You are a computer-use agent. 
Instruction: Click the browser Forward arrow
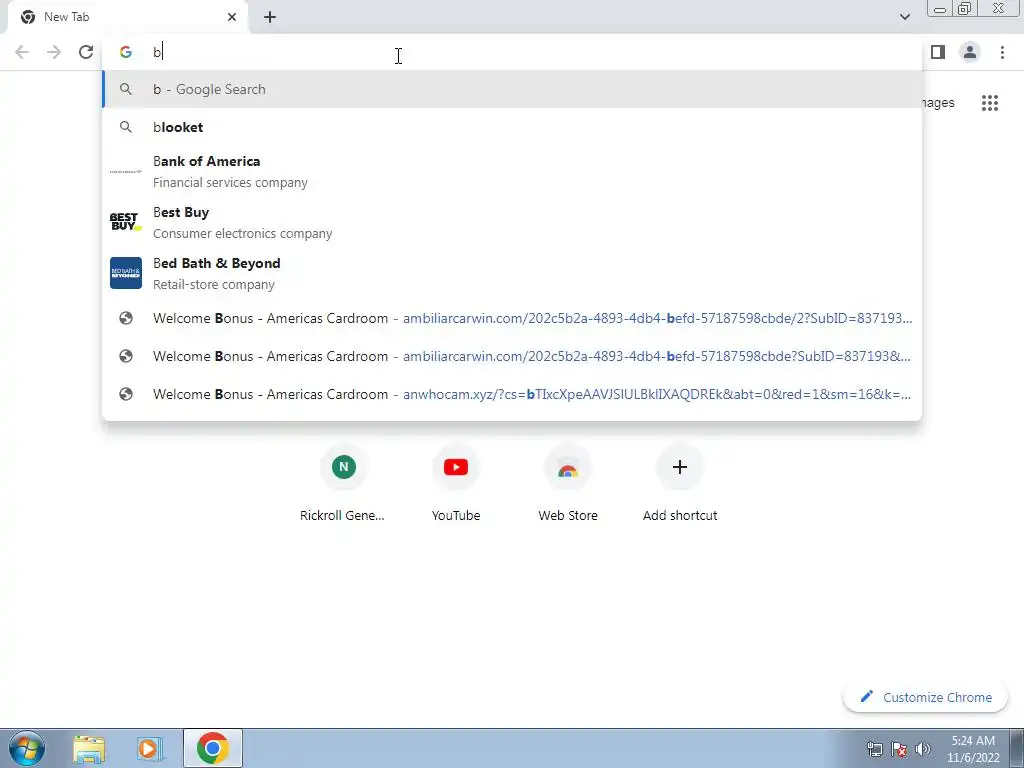[x=54, y=52]
